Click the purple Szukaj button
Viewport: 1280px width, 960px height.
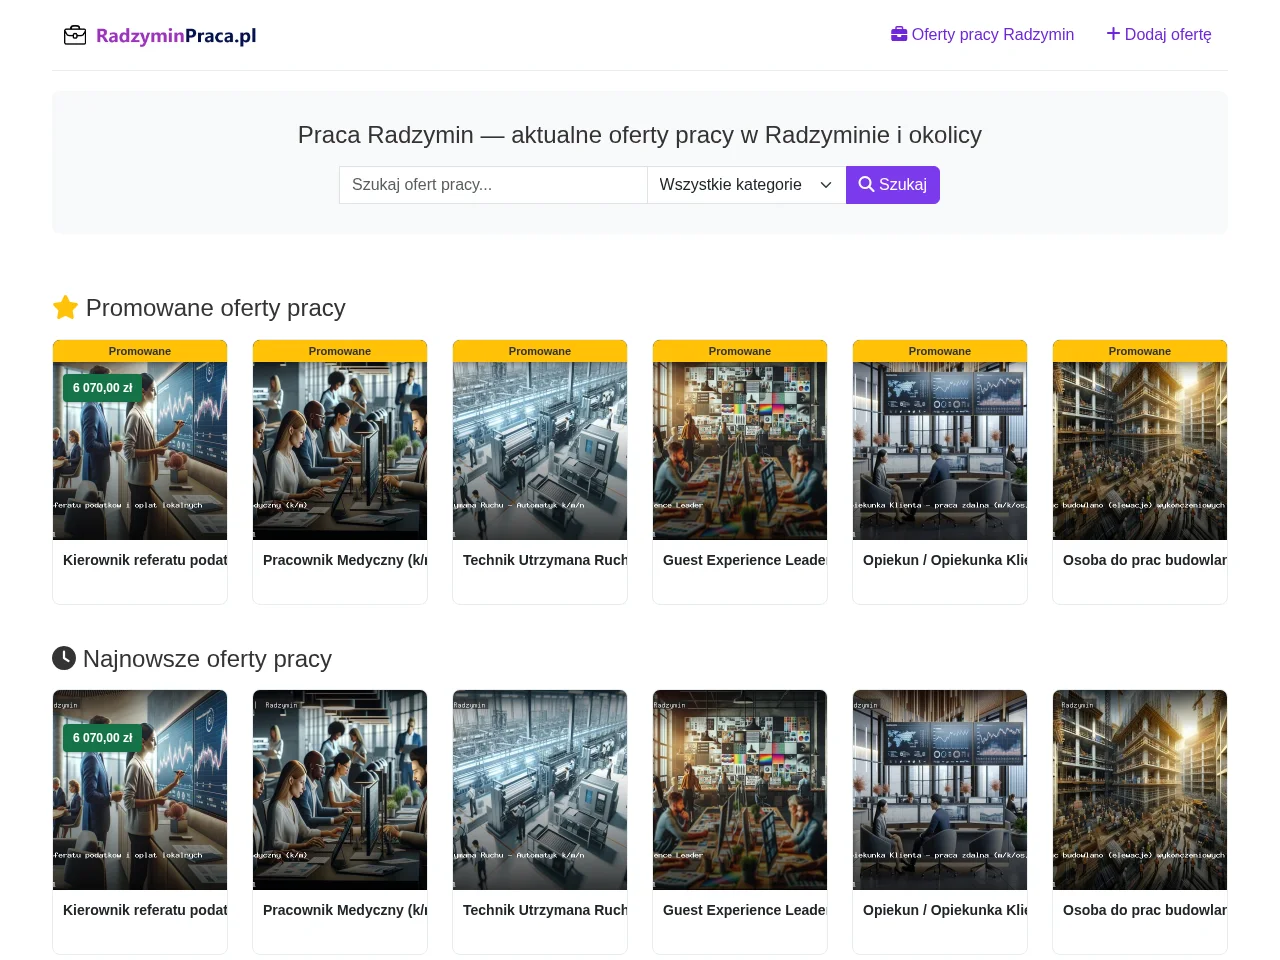(x=893, y=185)
